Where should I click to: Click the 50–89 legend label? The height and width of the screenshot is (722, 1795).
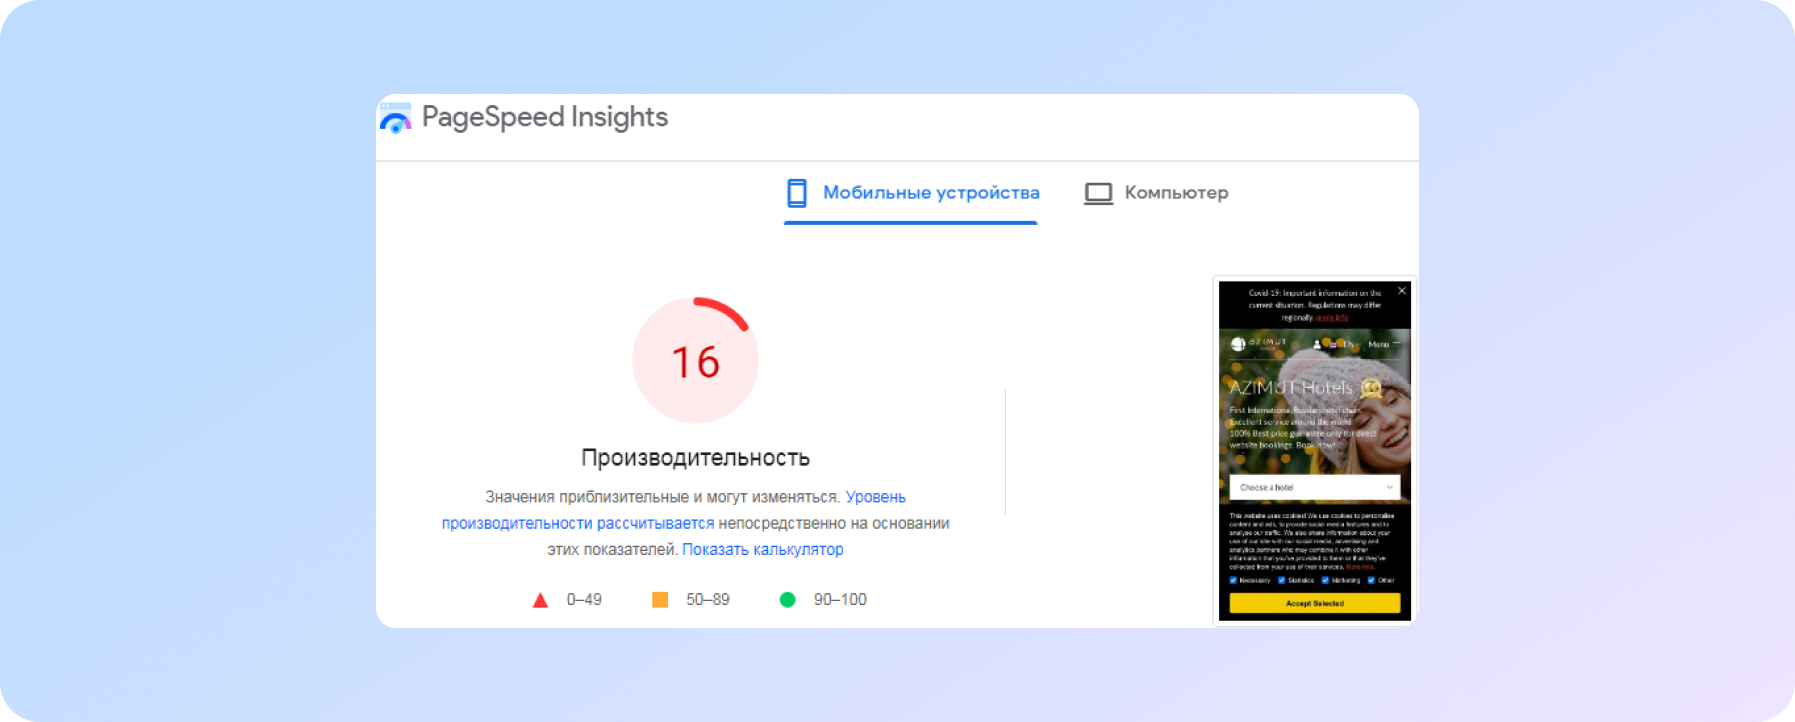pos(708,599)
